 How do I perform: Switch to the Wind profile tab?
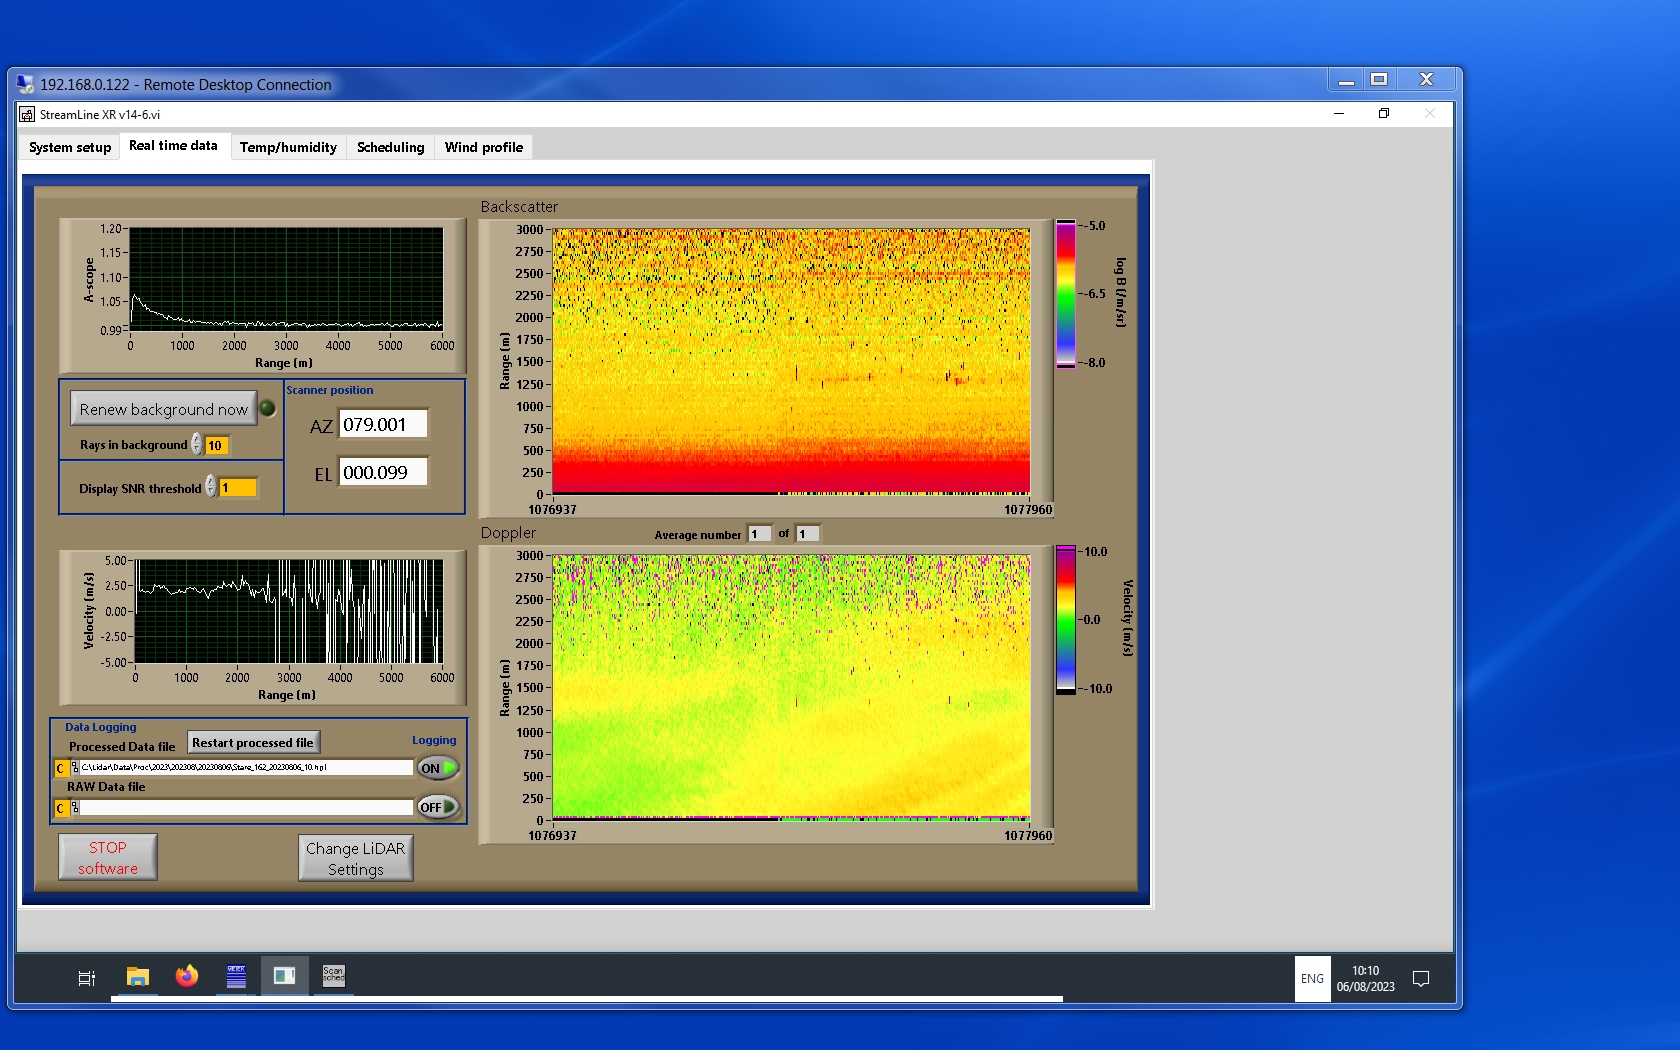pos(483,147)
